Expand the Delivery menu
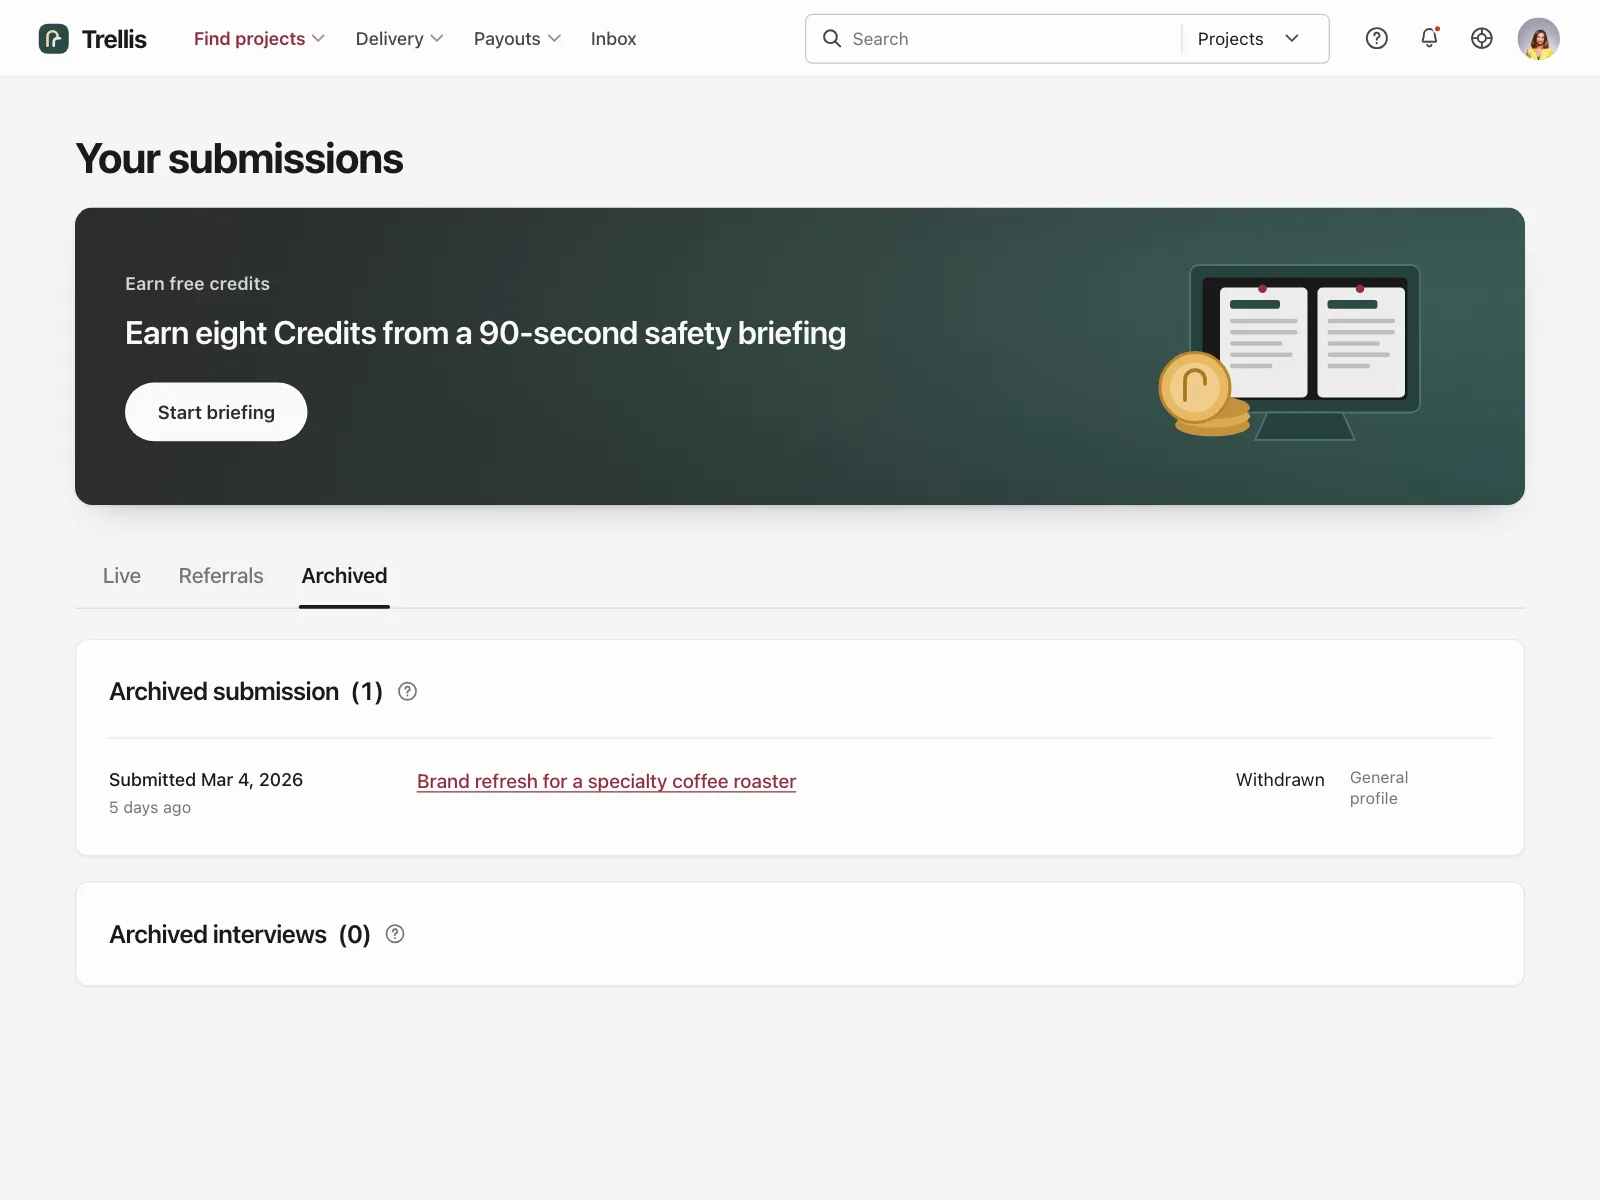Screen dimensions: 1600x1200 [399, 39]
